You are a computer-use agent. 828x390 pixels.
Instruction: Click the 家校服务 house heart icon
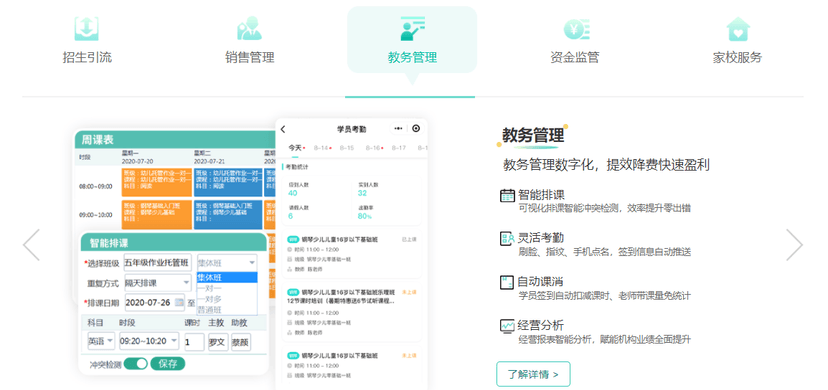(738, 28)
